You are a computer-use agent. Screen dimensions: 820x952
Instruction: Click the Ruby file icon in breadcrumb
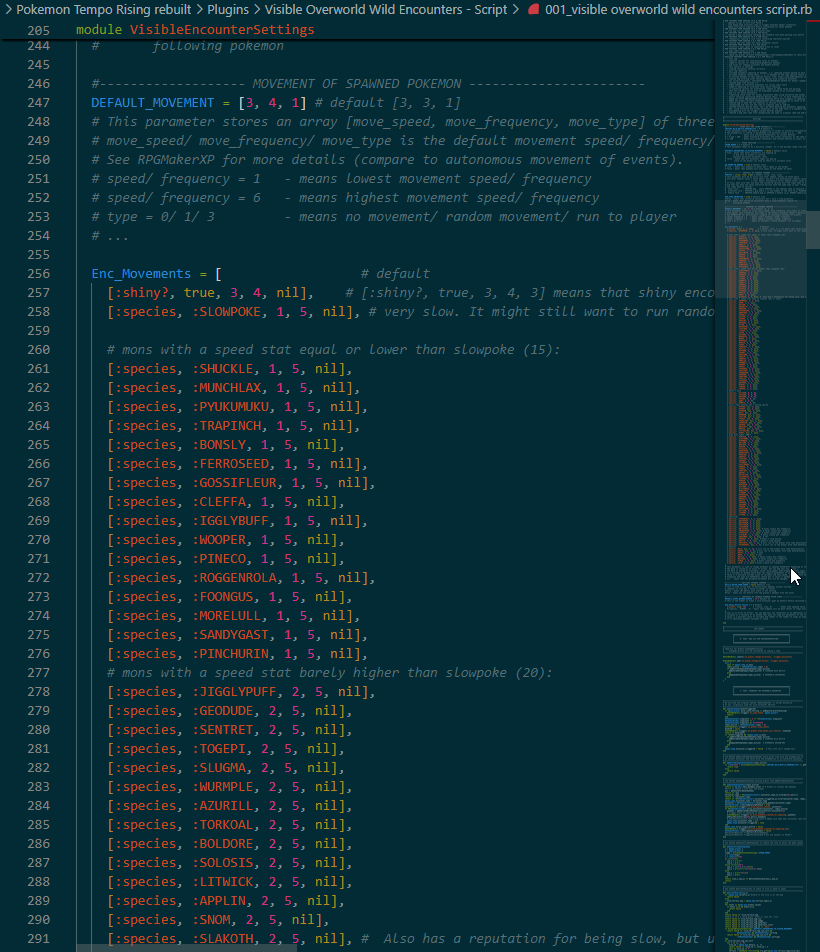[533, 9]
